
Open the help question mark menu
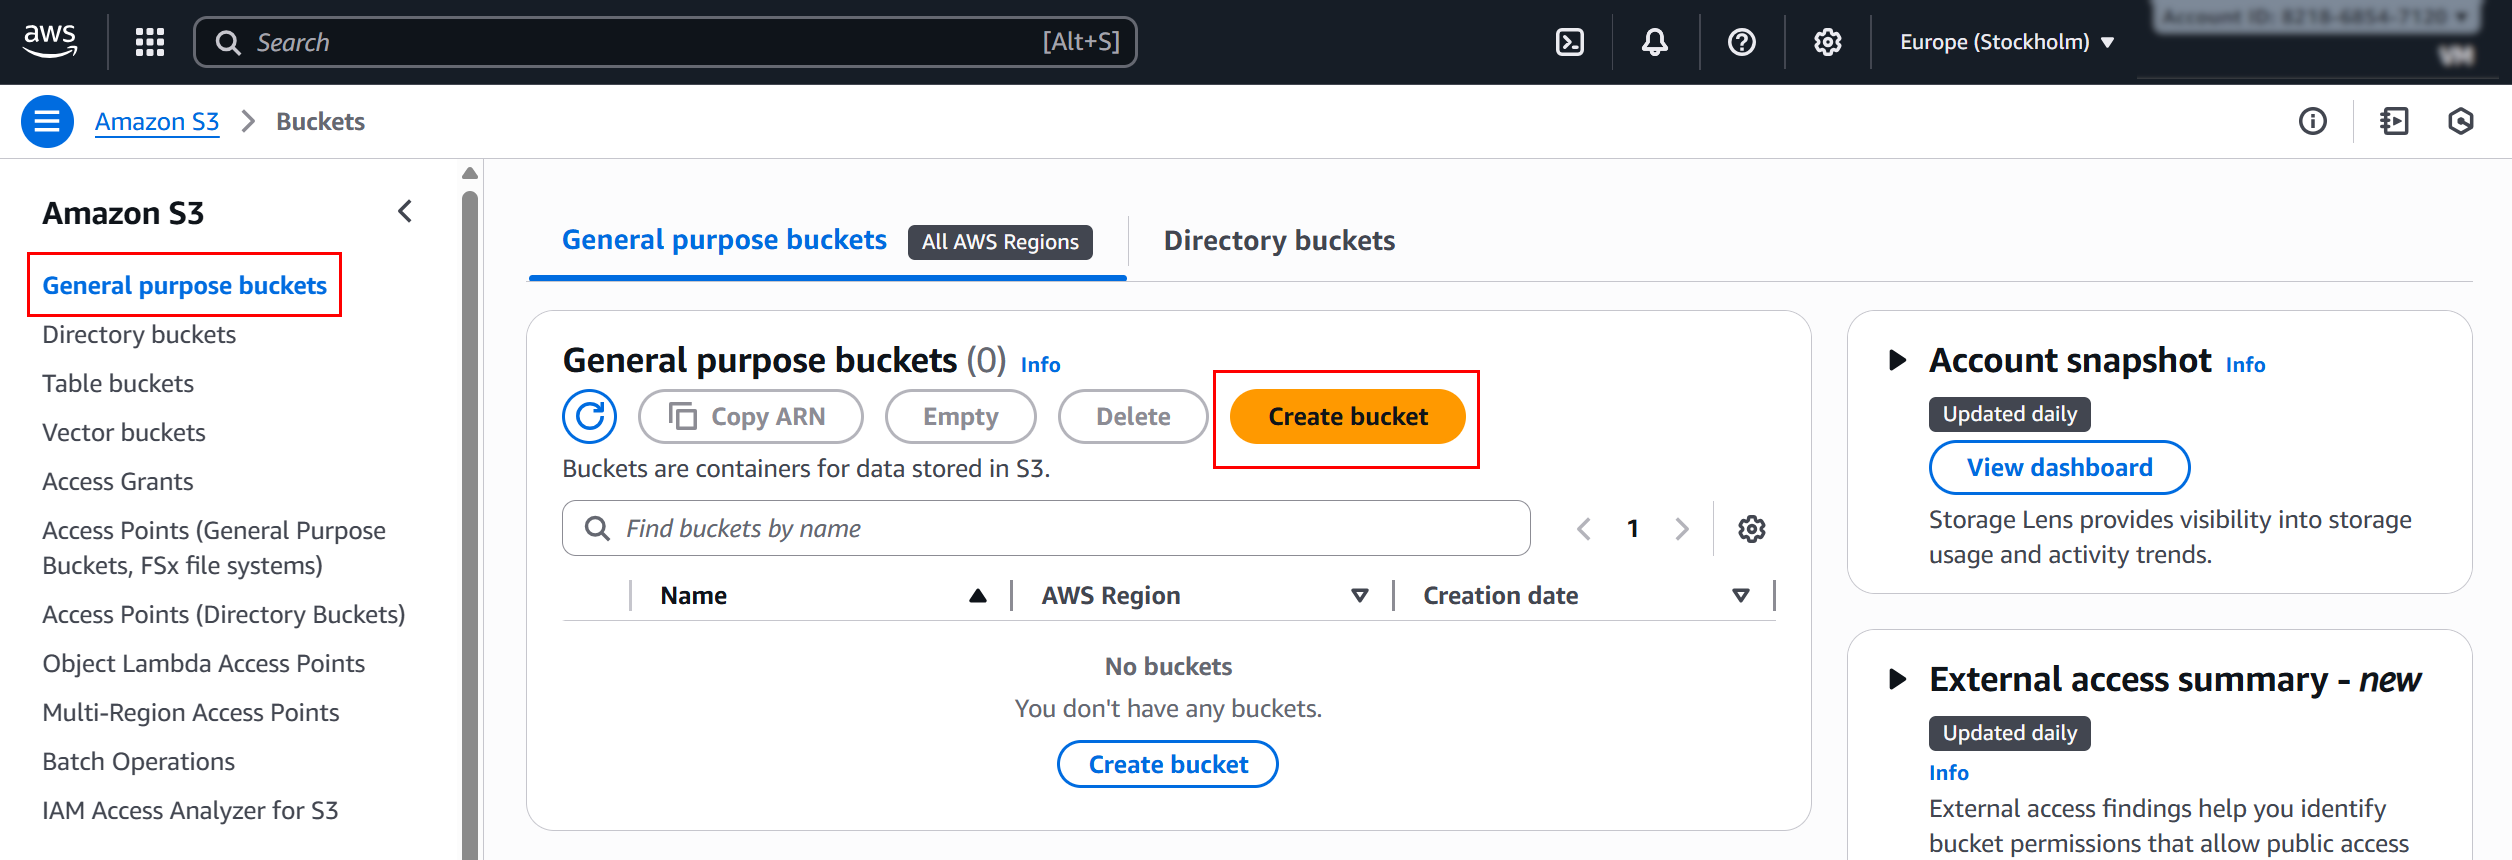(x=1742, y=42)
